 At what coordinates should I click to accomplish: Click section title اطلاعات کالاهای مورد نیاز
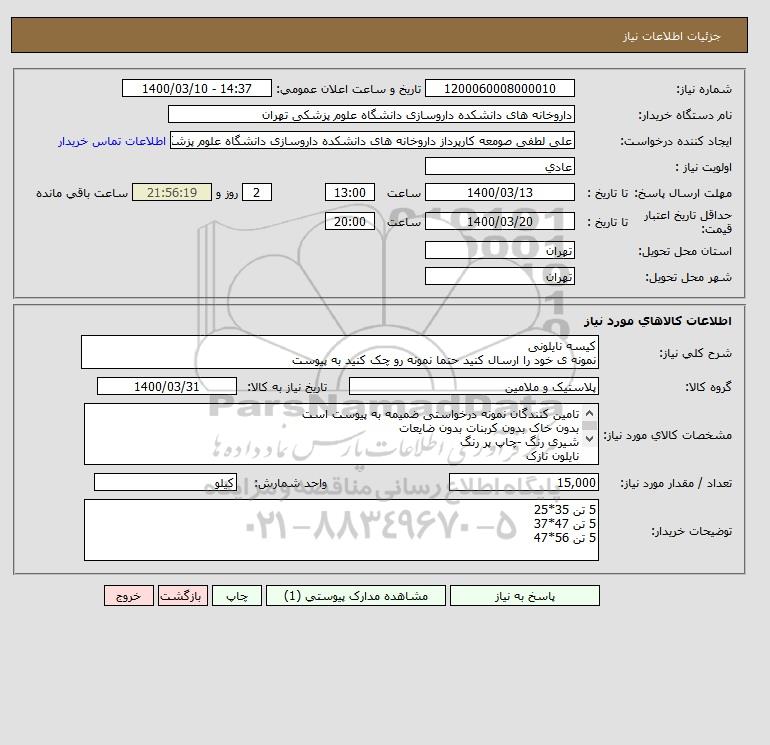(658, 321)
